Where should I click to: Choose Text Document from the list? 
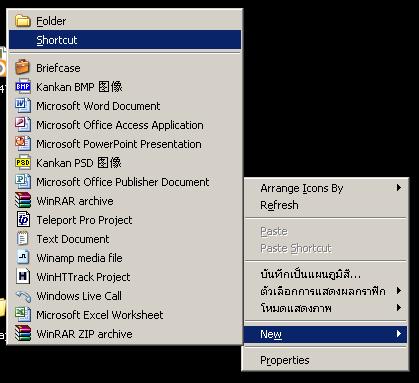pyautogui.click(x=125, y=239)
